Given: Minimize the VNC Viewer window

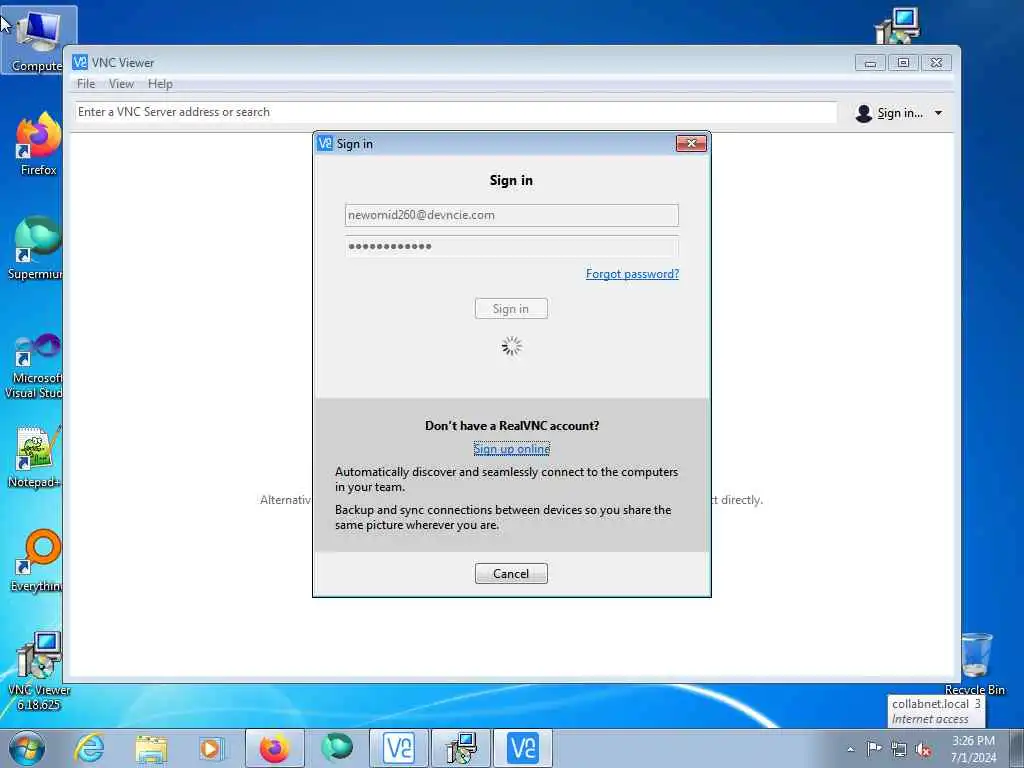Looking at the screenshot, I should 871,63.
